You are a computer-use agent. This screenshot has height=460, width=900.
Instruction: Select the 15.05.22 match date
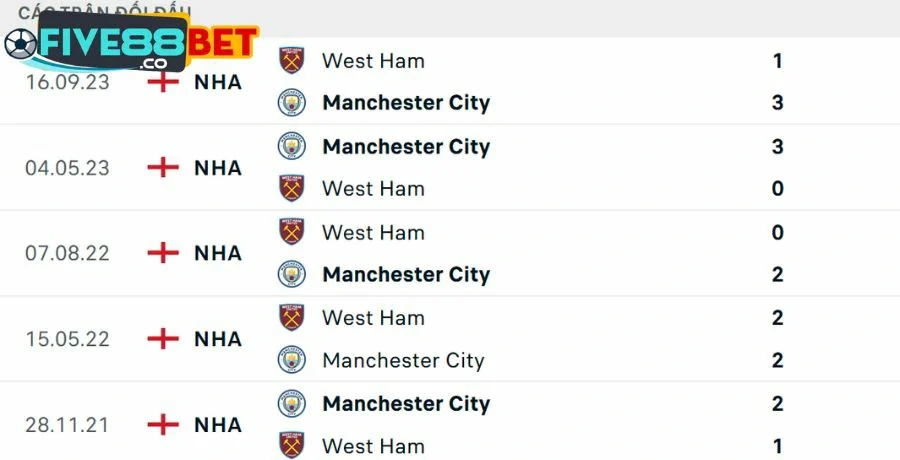coord(68,340)
